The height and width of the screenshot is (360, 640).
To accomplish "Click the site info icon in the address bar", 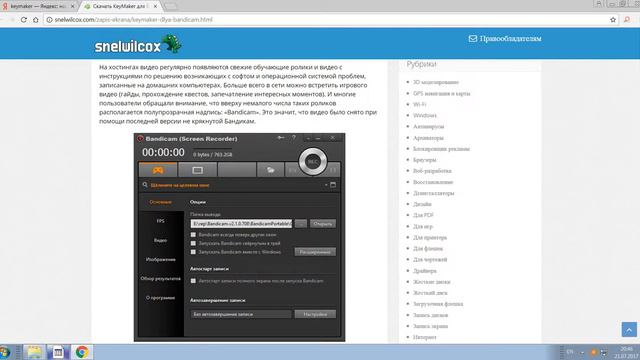I will [x=49, y=20].
